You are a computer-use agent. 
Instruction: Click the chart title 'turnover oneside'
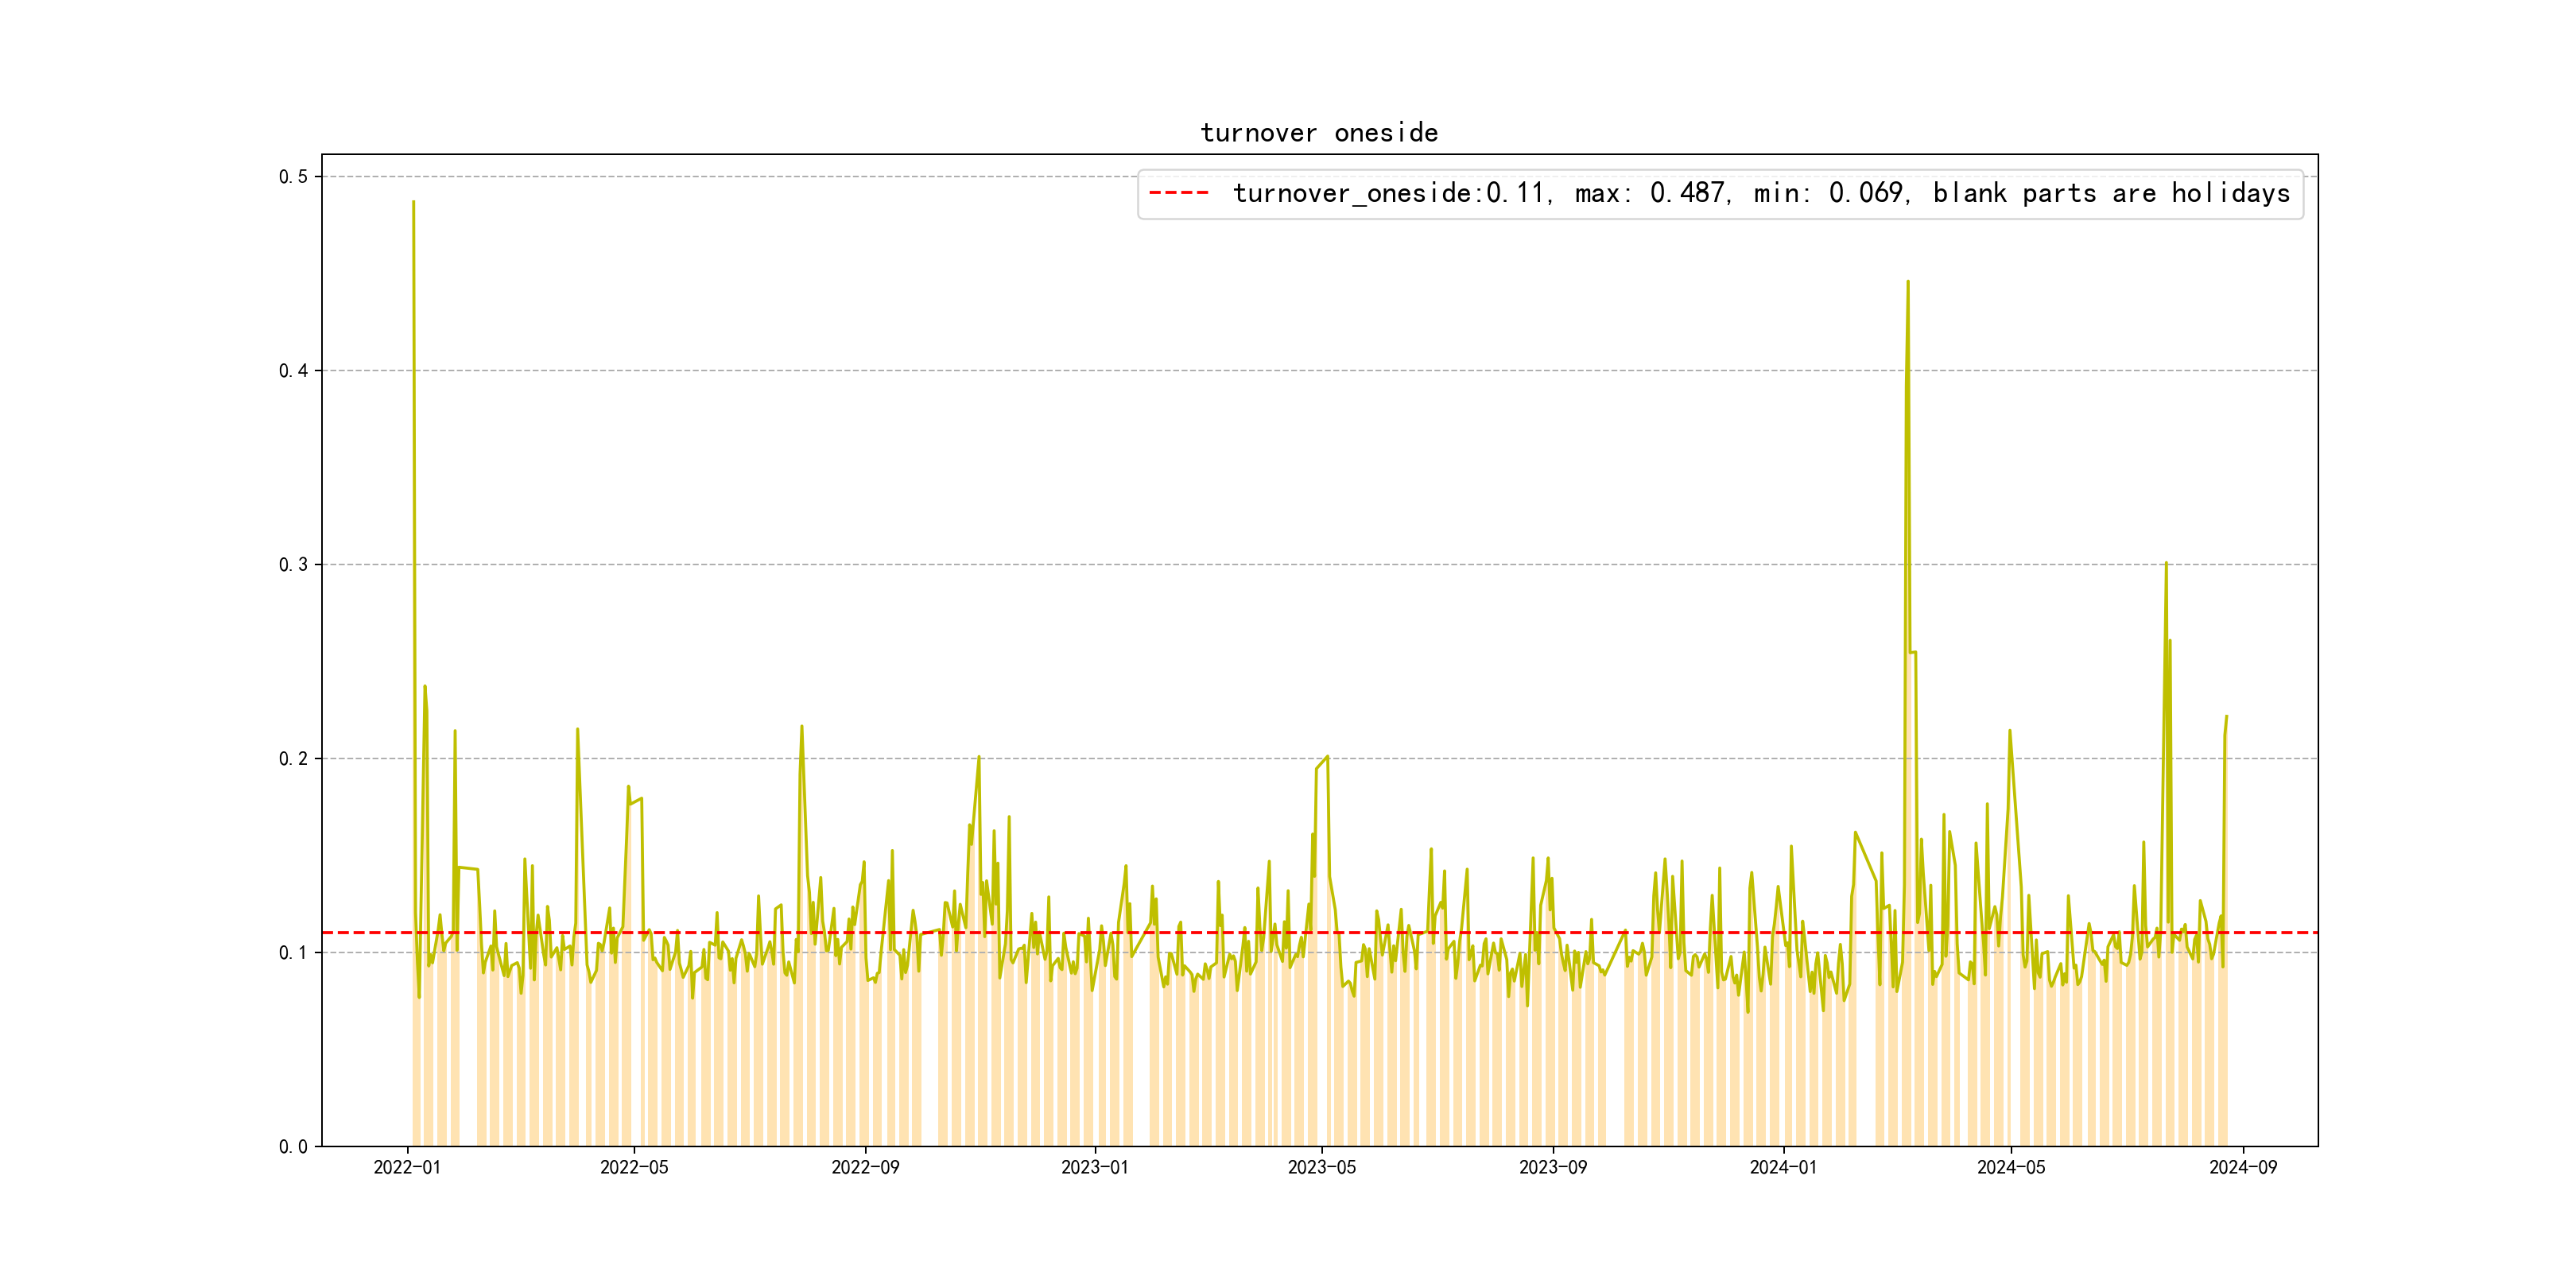1318,133
